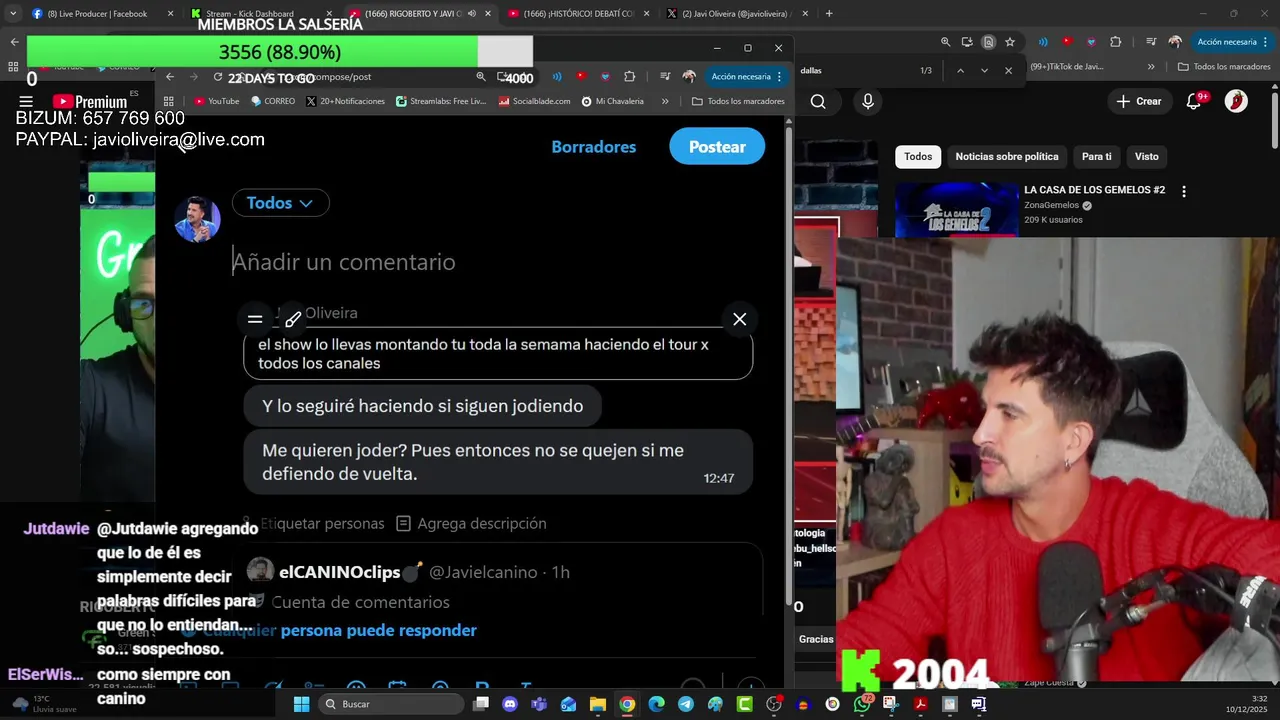The height and width of the screenshot is (720, 1280).
Task: Go to next find result for dallas
Action: 984,70
